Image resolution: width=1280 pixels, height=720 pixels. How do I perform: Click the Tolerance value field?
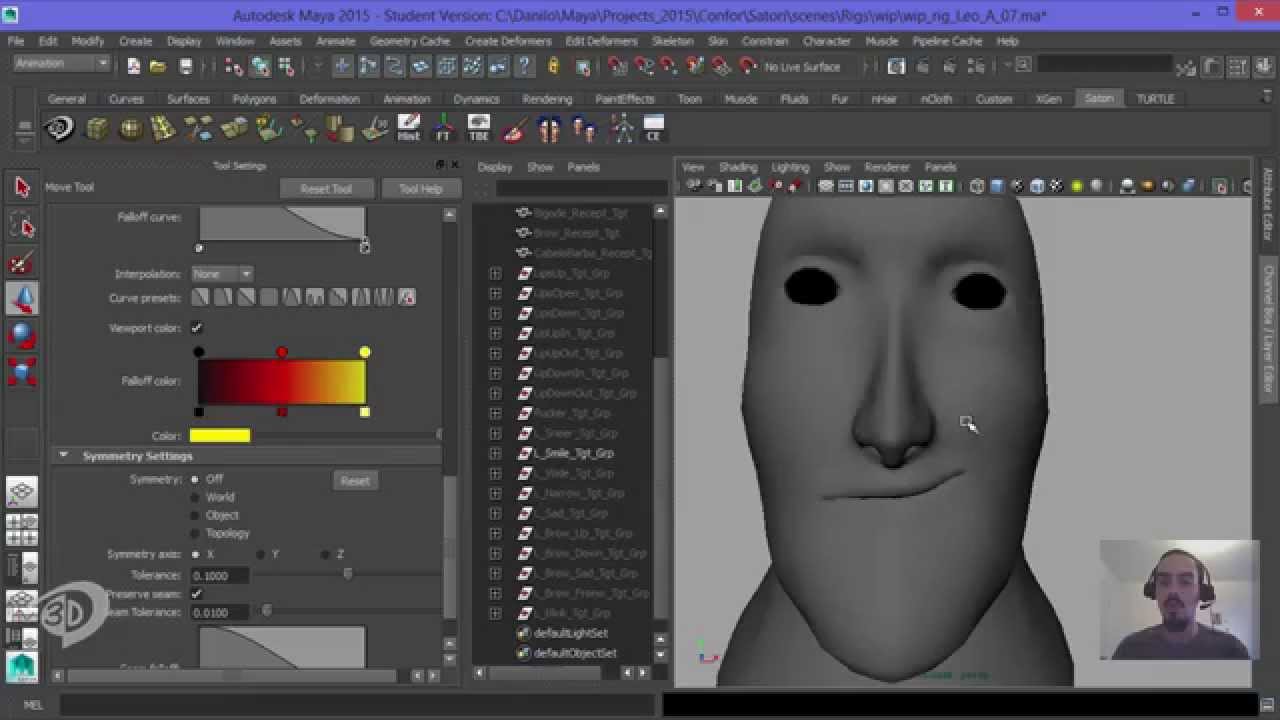point(219,575)
